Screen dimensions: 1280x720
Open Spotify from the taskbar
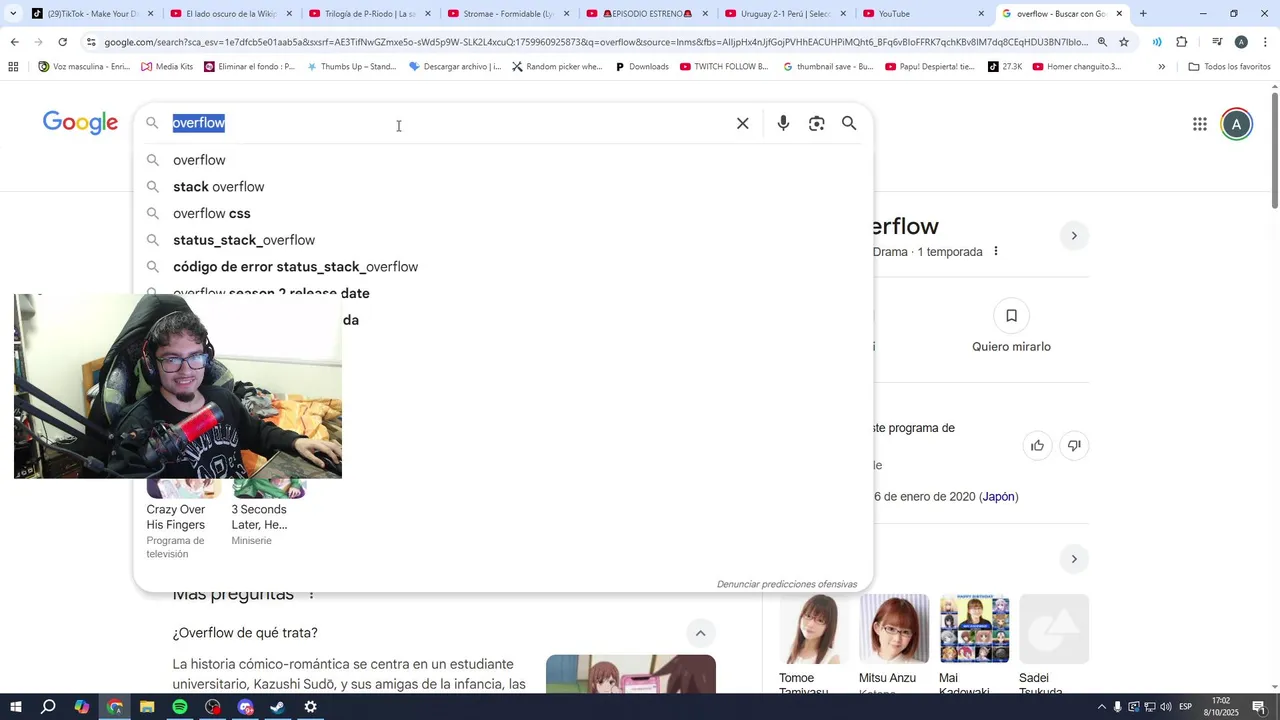pyautogui.click(x=180, y=707)
